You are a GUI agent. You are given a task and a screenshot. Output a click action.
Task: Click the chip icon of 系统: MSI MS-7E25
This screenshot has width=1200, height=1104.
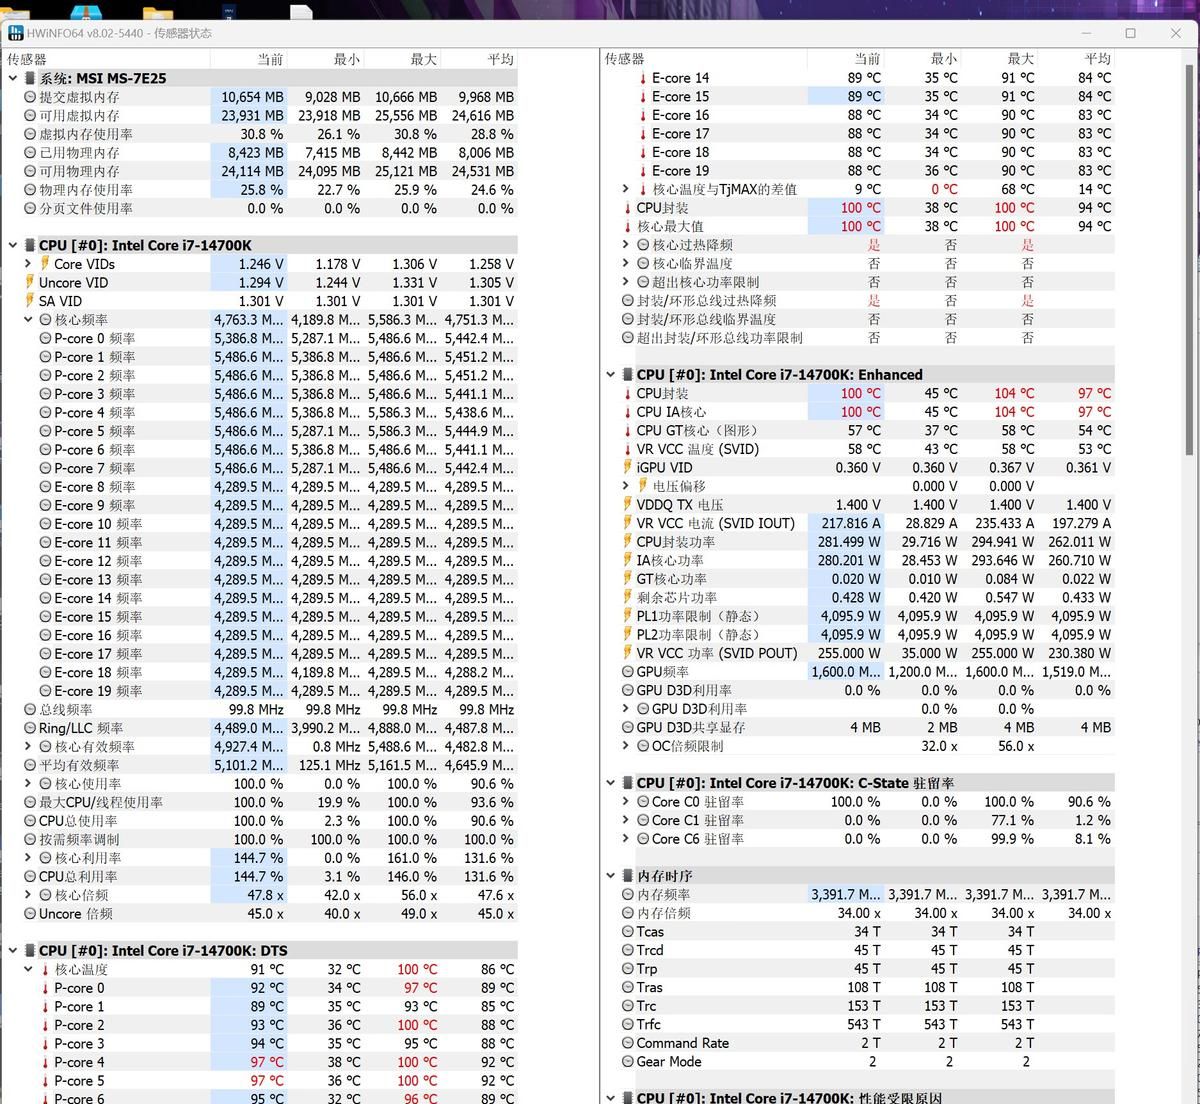(x=30, y=78)
